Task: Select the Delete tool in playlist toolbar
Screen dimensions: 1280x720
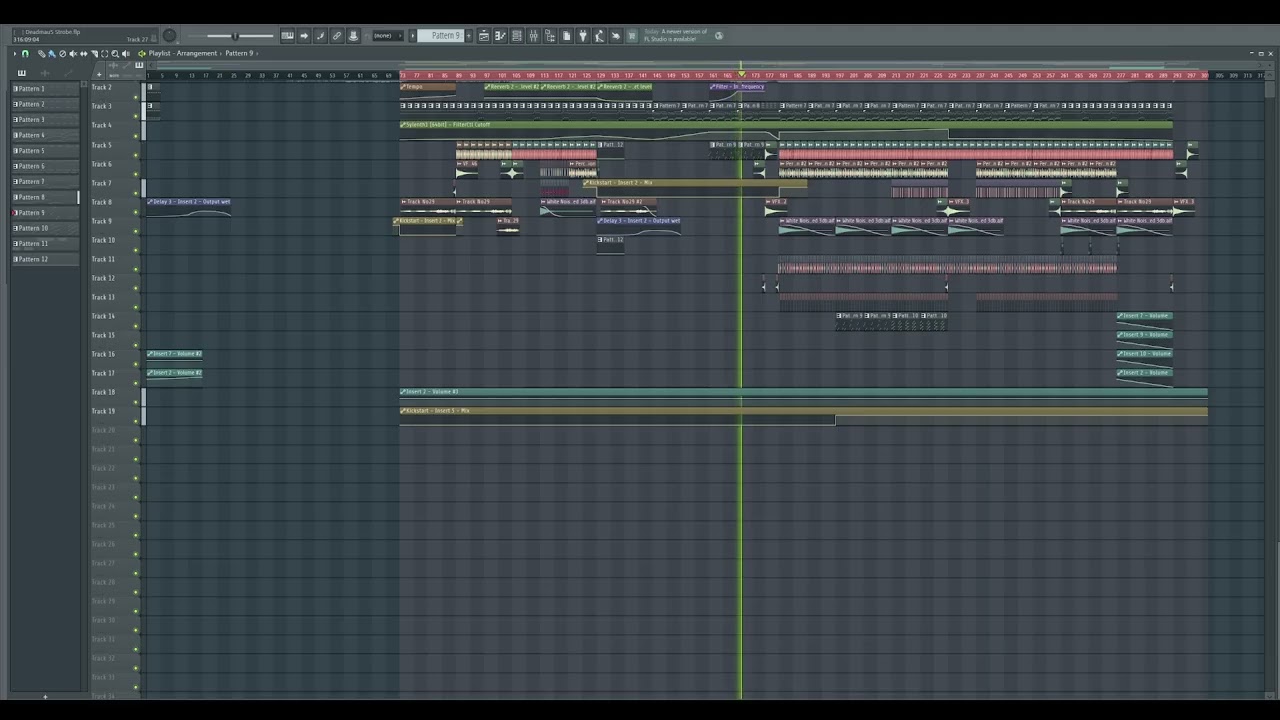Action: point(62,53)
